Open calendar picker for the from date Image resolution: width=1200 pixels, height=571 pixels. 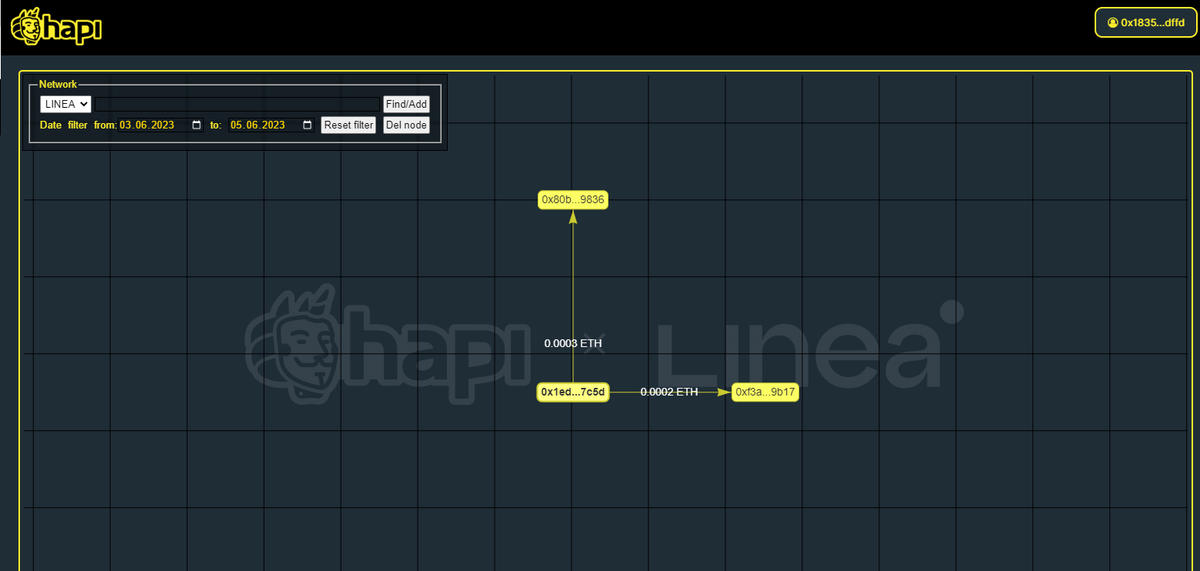coord(196,125)
